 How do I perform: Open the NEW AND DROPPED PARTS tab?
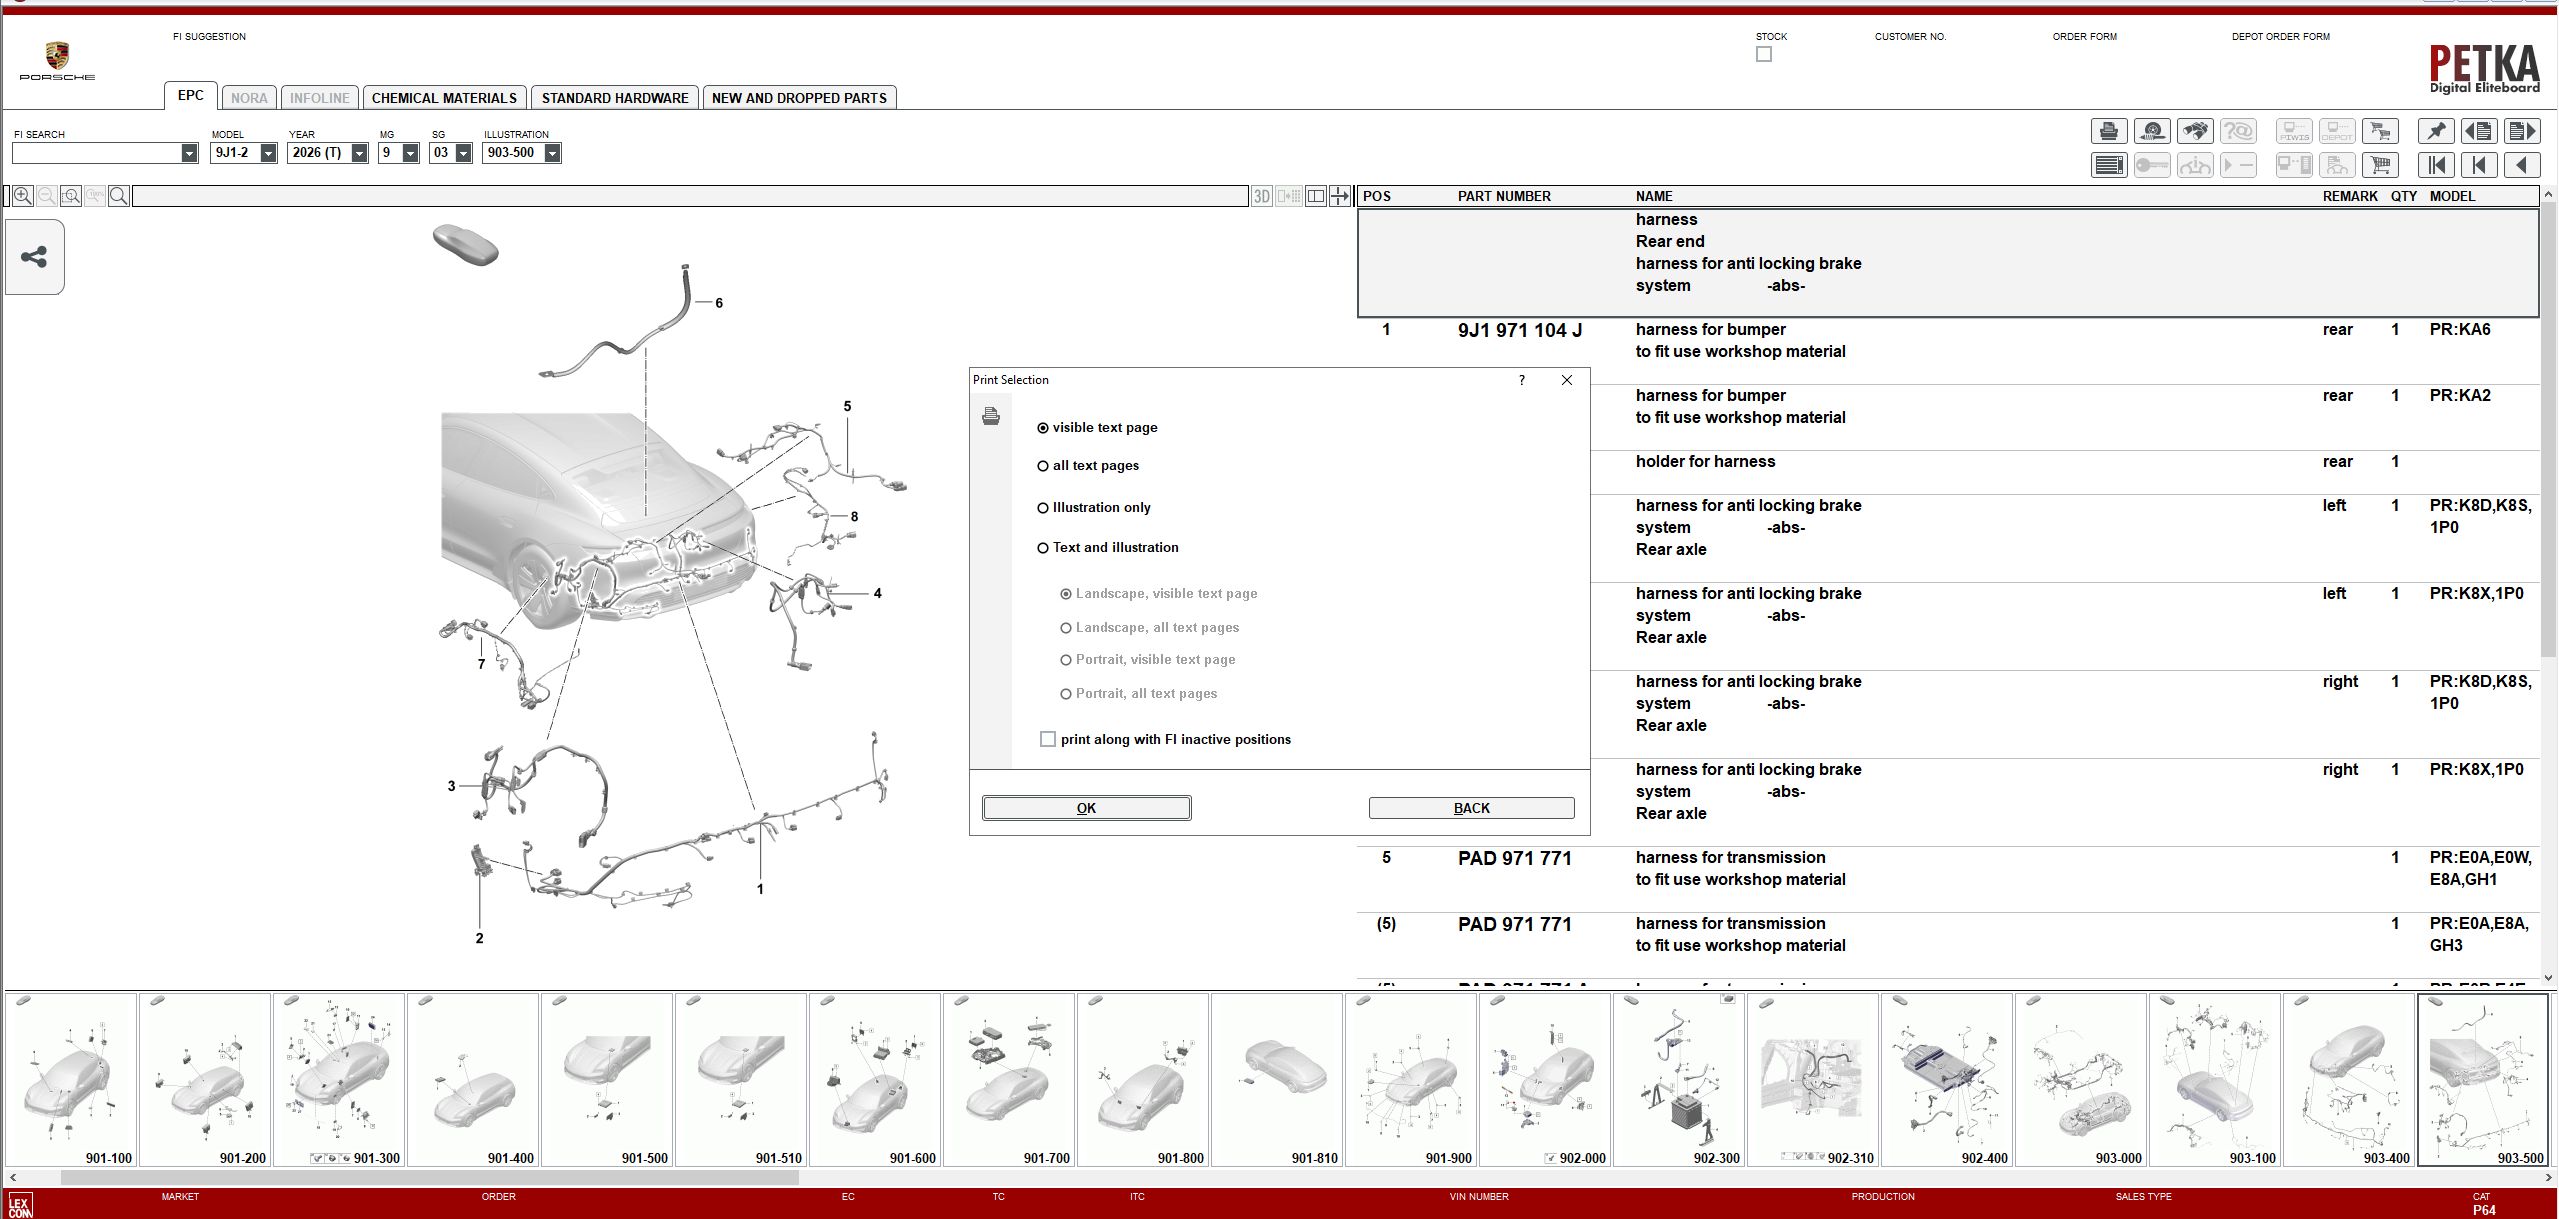point(798,97)
